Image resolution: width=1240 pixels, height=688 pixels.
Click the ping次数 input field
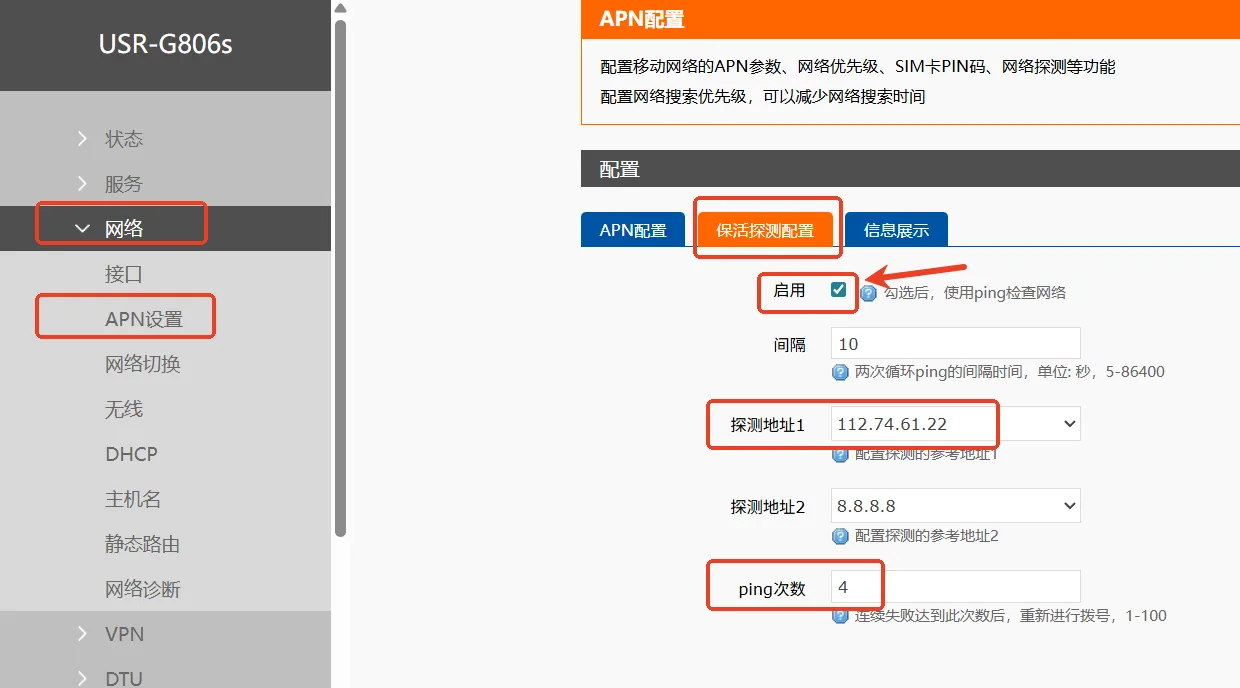(956, 587)
